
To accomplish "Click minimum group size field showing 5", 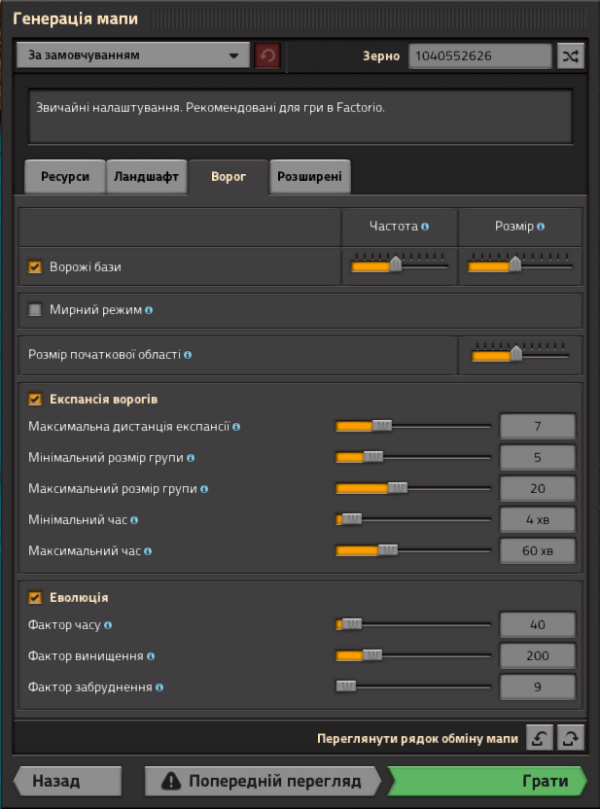I will click(538, 457).
